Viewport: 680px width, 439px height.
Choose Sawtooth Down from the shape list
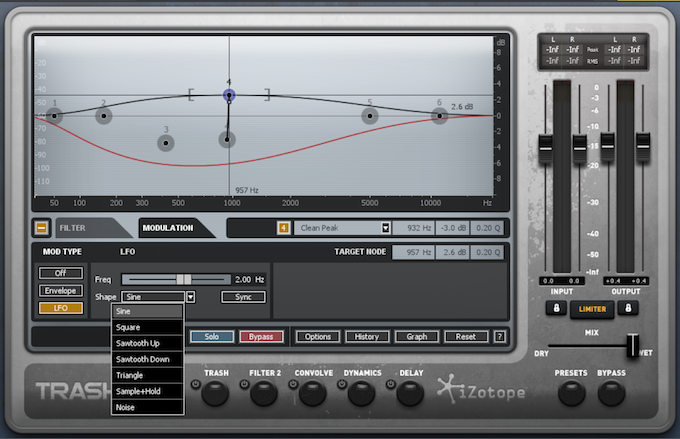coord(147,359)
